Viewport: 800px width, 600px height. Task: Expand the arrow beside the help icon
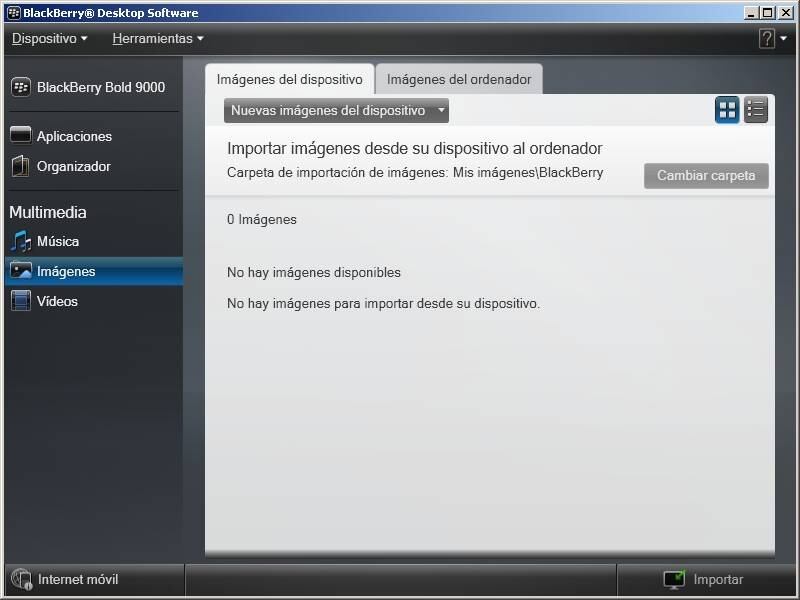coord(784,39)
